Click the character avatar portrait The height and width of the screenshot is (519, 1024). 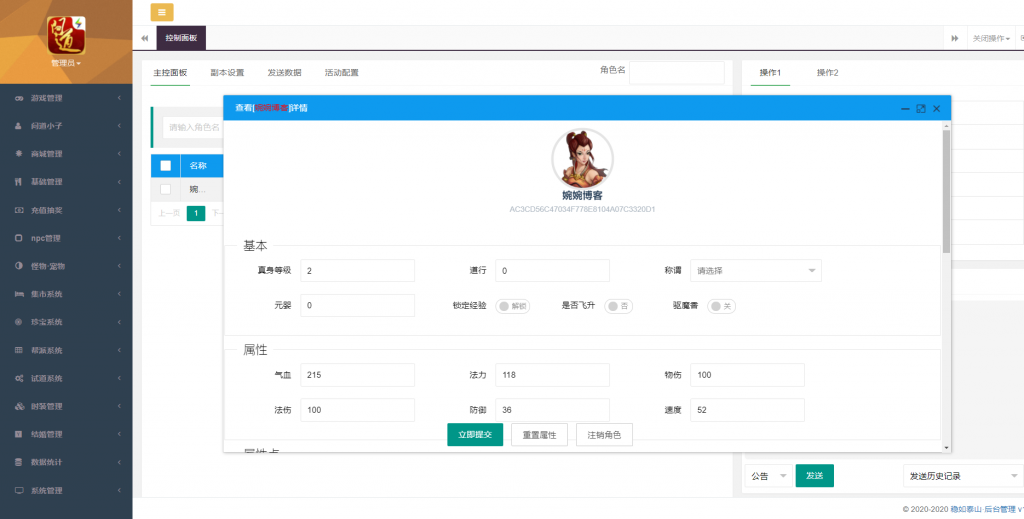582,159
